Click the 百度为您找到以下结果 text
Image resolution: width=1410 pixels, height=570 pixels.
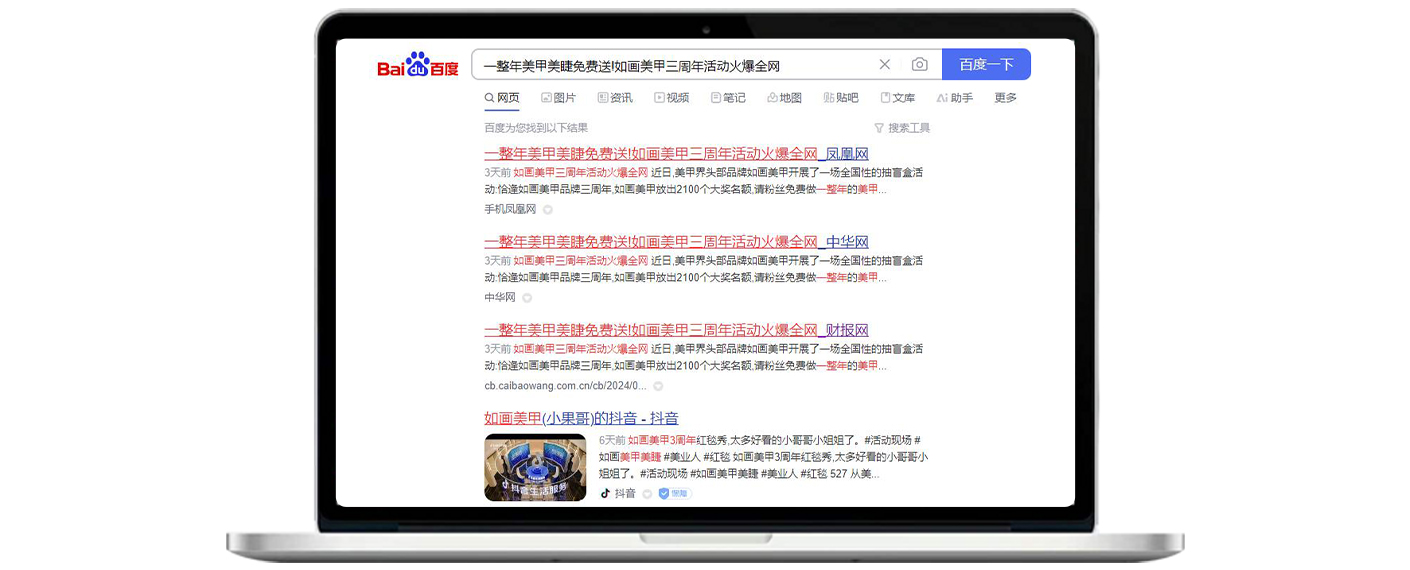click(x=536, y=128)
